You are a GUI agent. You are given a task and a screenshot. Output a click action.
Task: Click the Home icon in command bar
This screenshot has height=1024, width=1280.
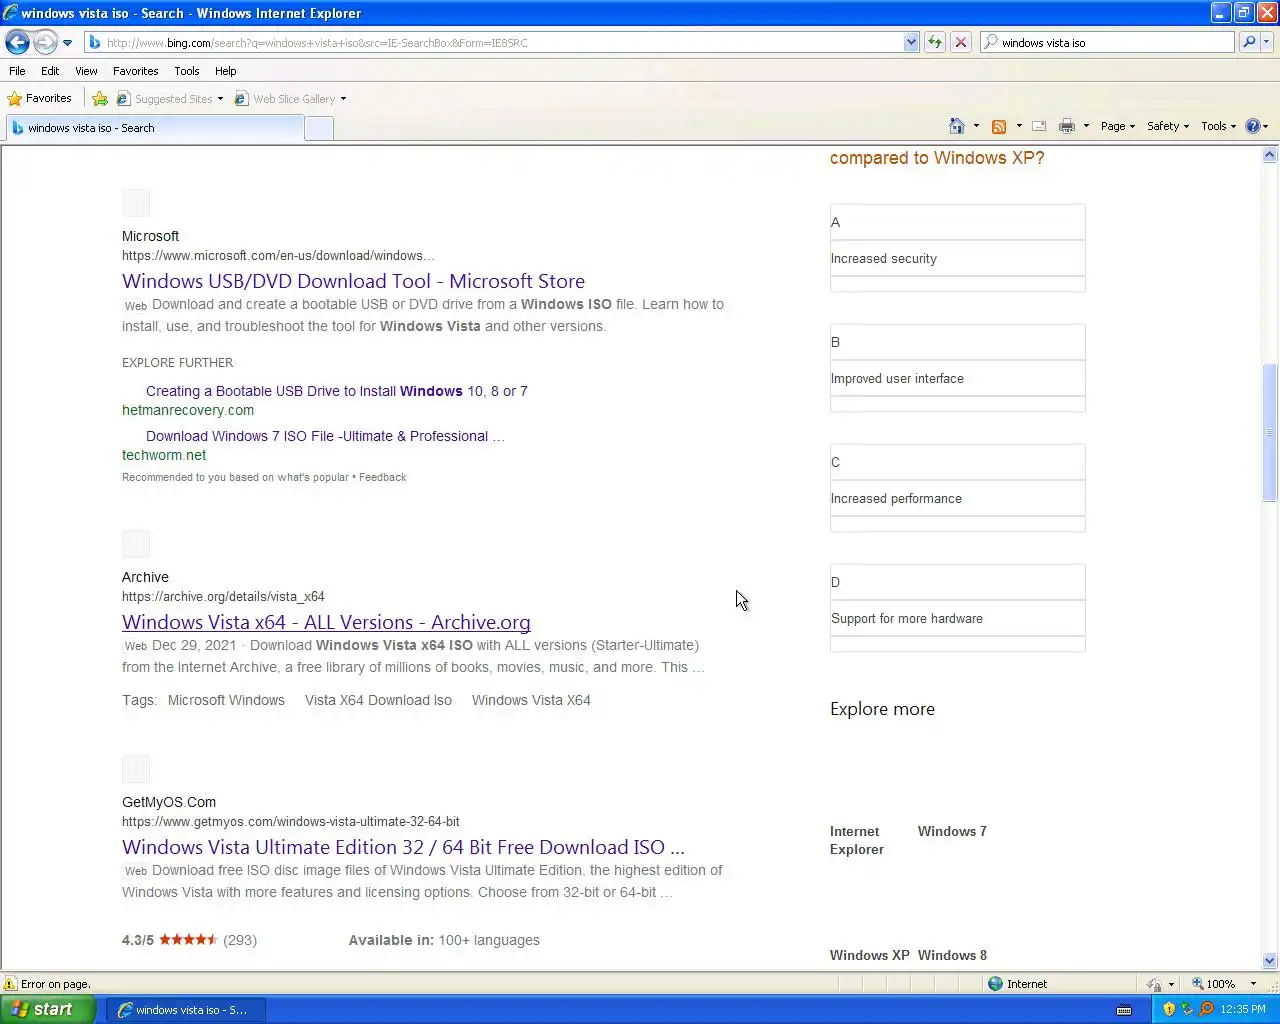pyautogui.click(x=957, y=126)
